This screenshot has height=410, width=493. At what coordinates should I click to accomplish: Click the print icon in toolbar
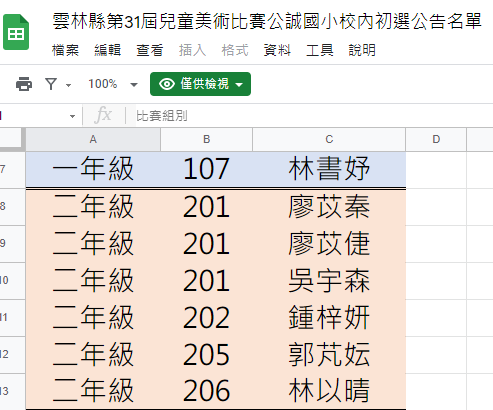24,84
